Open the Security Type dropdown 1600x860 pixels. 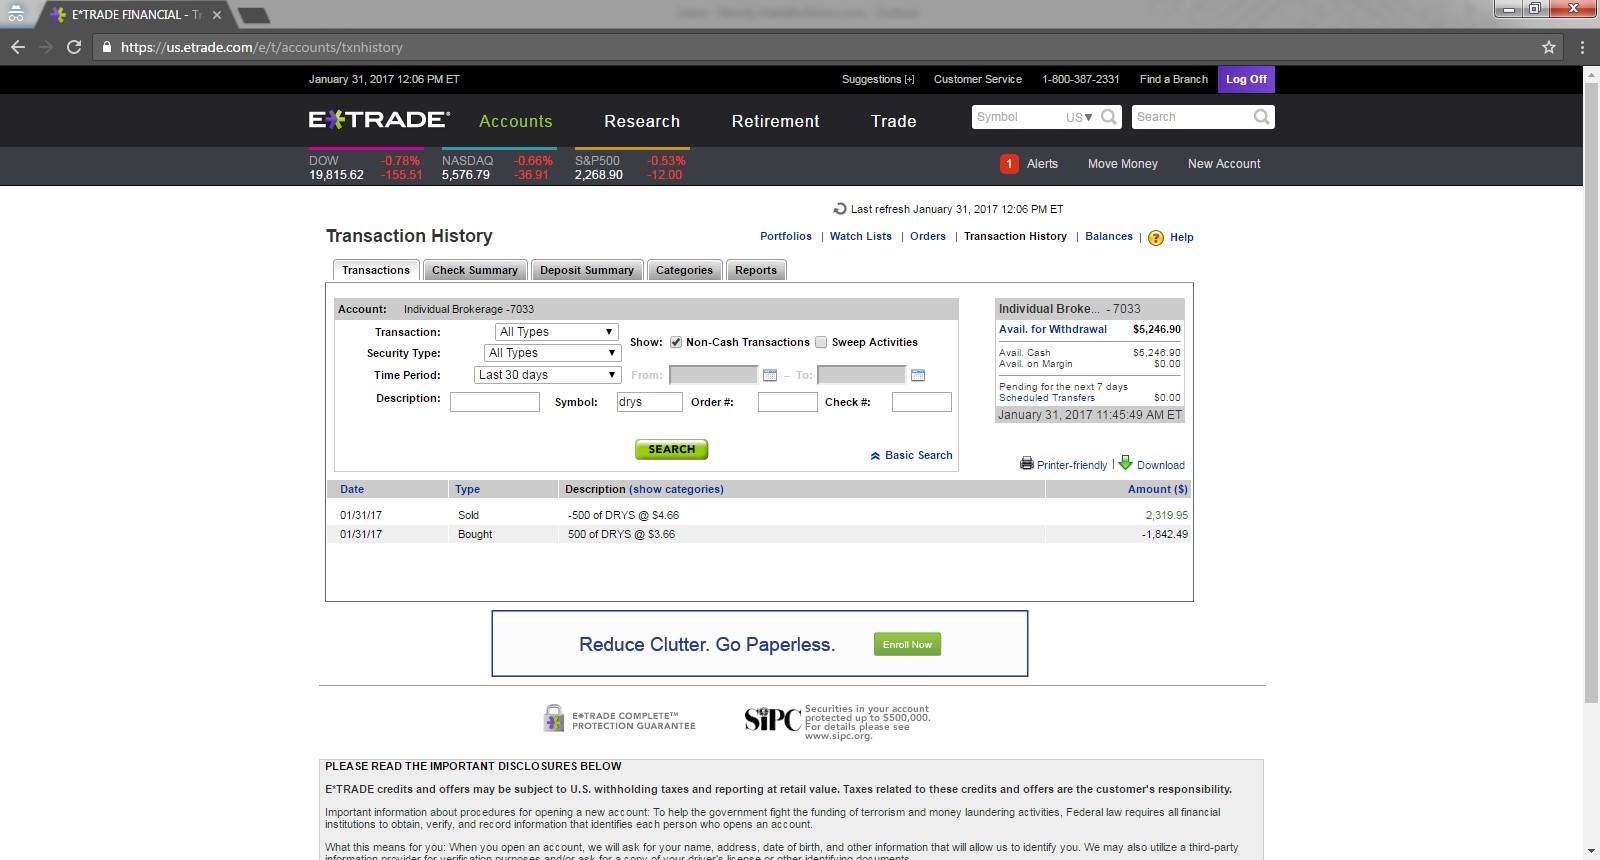[554, 353]
